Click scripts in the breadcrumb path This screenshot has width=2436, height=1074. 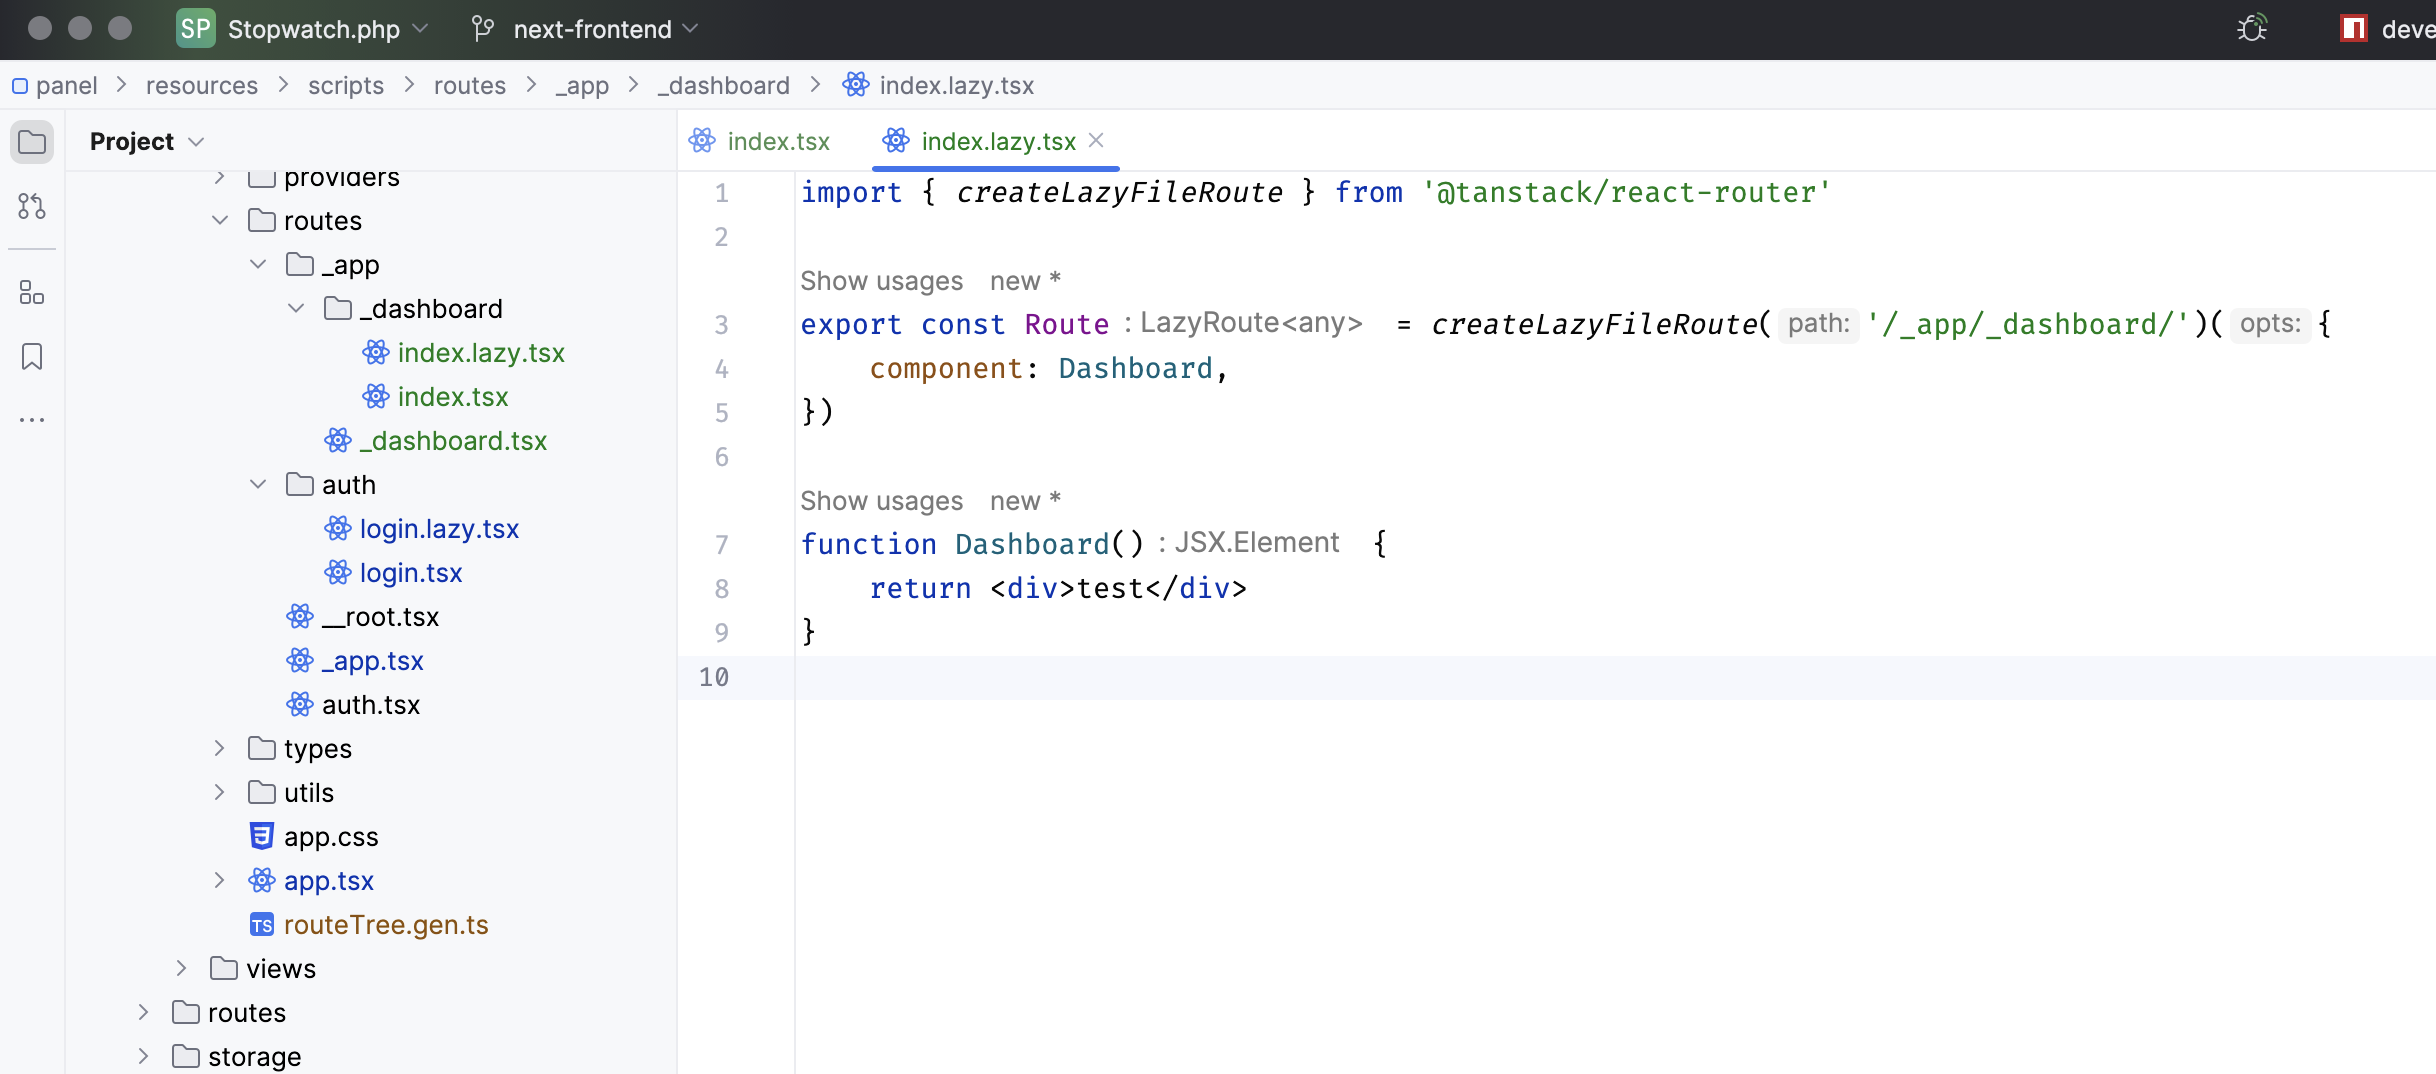[x=346, y=85]
